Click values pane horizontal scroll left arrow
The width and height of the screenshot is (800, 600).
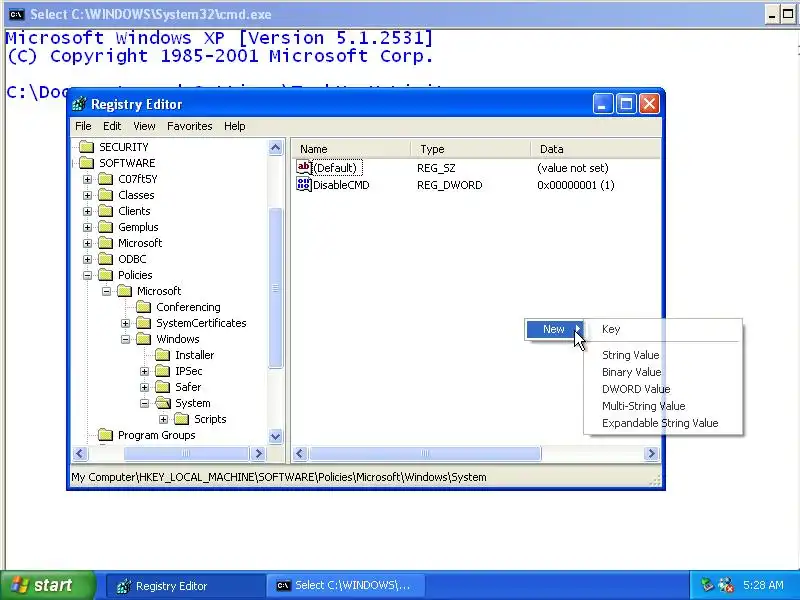click(300, 454)
